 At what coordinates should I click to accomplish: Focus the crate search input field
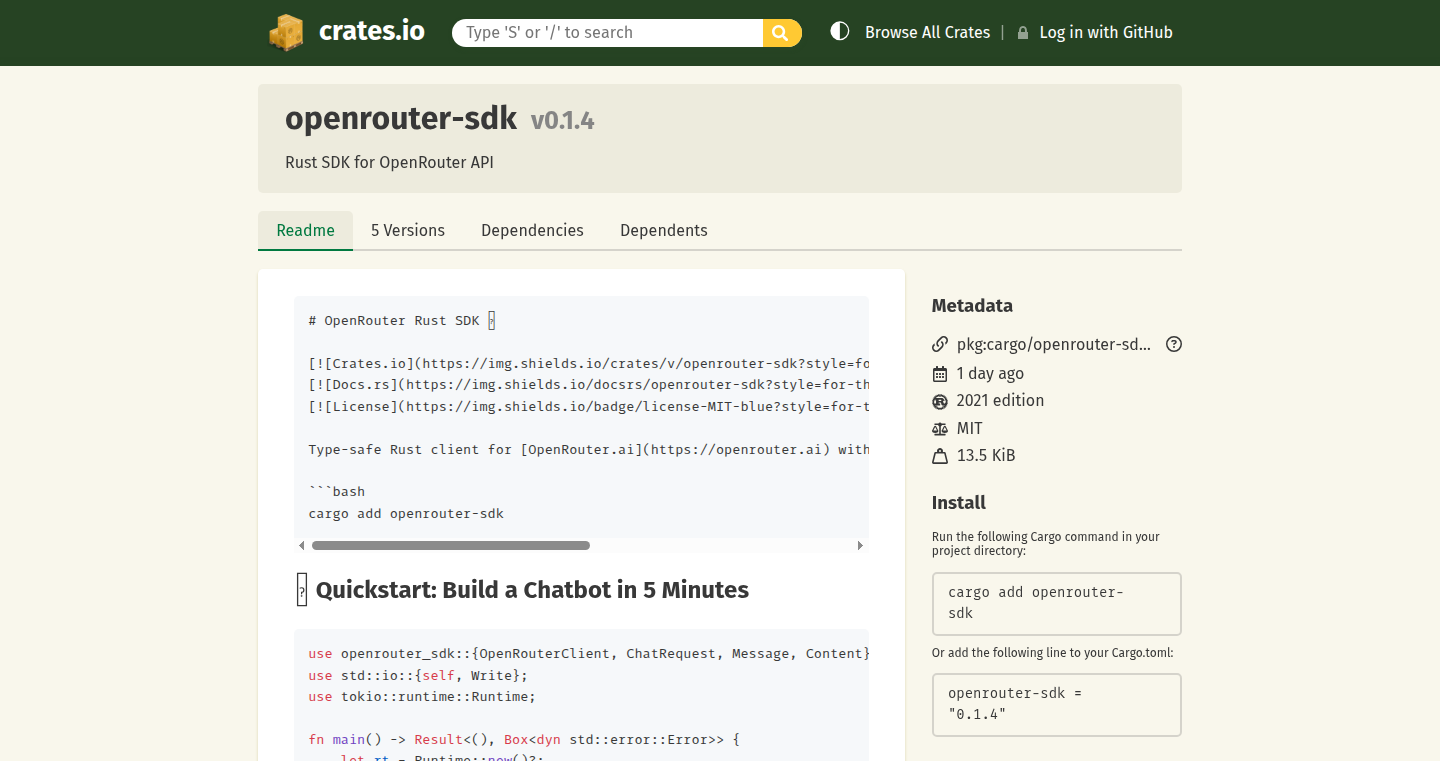pos(608,32)
